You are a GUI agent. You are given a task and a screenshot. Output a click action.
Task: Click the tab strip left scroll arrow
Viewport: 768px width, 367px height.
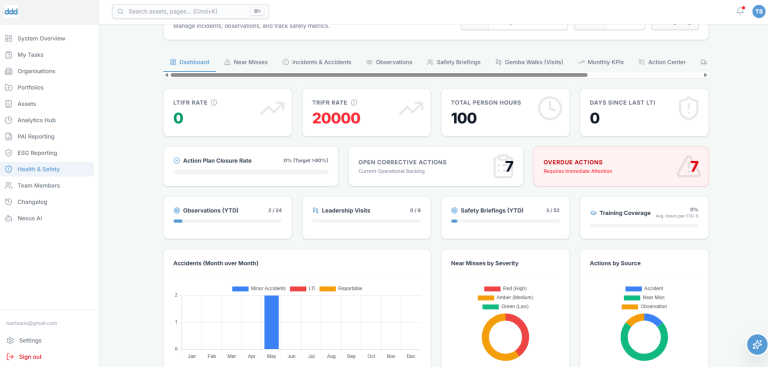[167, 75]
